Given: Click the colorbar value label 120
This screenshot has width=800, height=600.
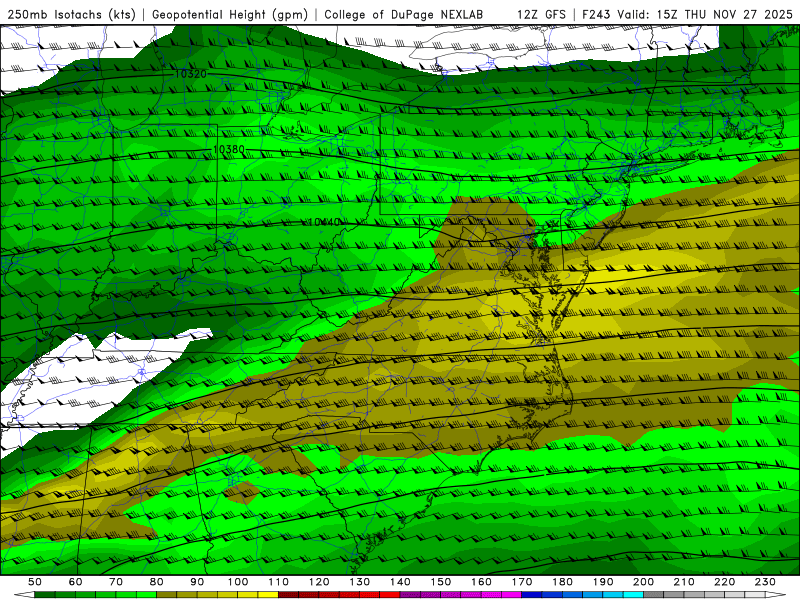Looking at the screenshot, I should coord(319,582).
